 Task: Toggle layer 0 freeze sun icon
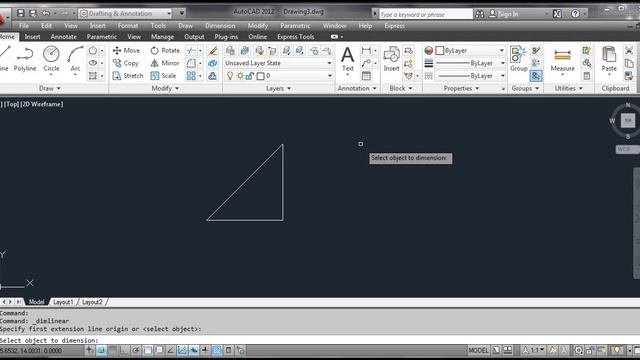(x=240, y=76)
